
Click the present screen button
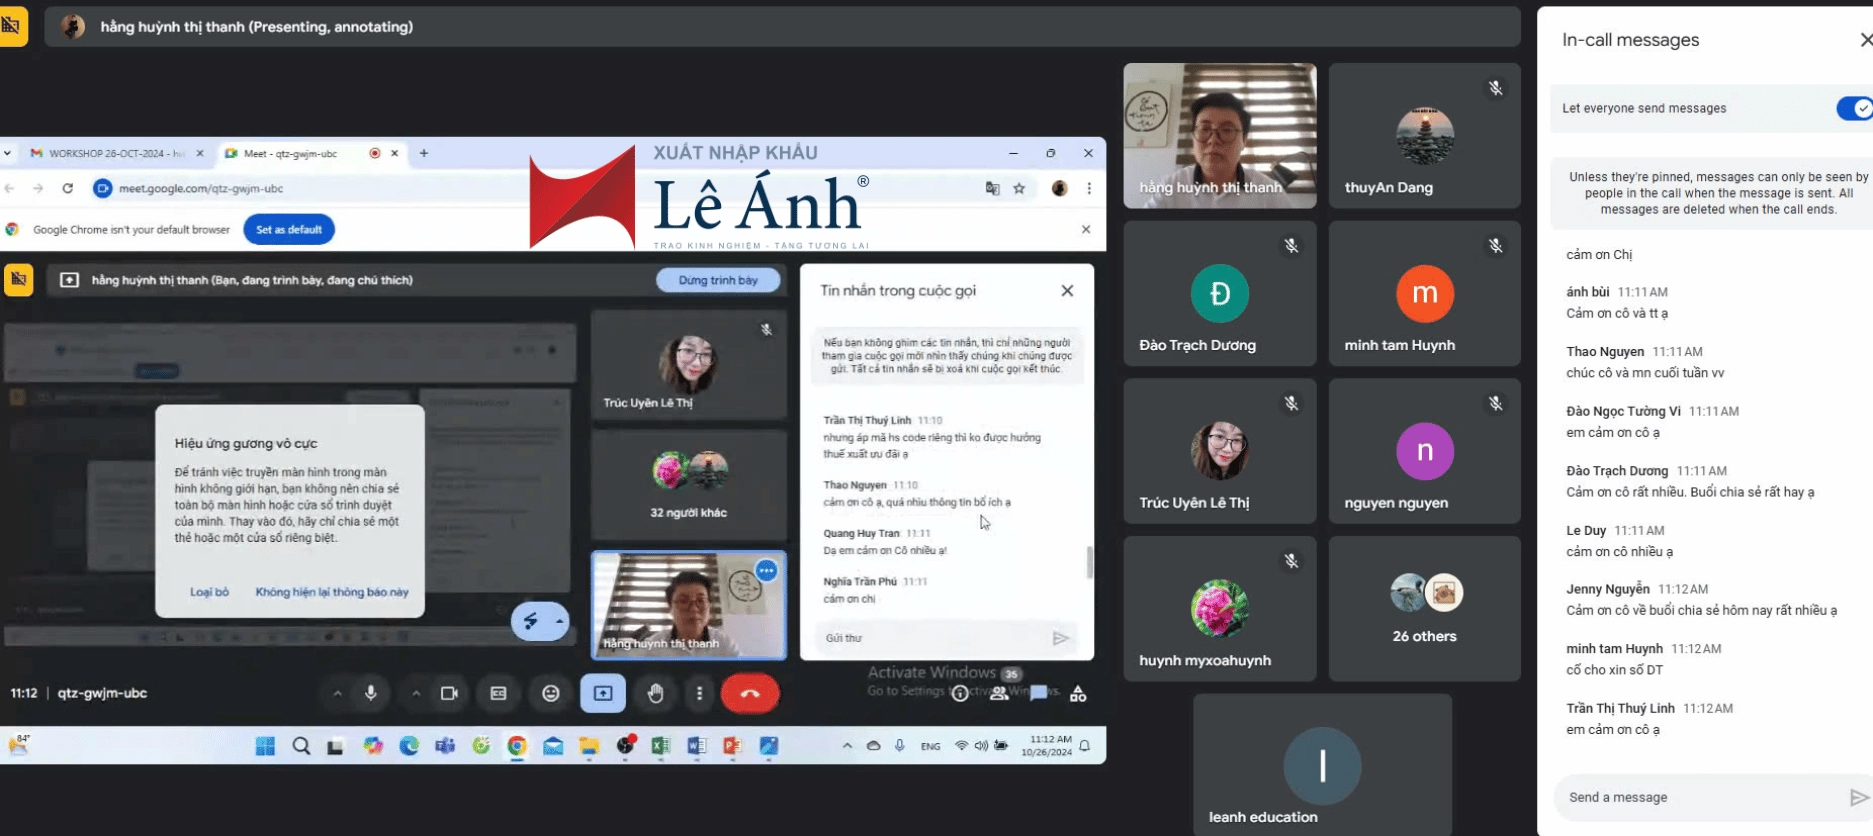click(x=603, y=693)
